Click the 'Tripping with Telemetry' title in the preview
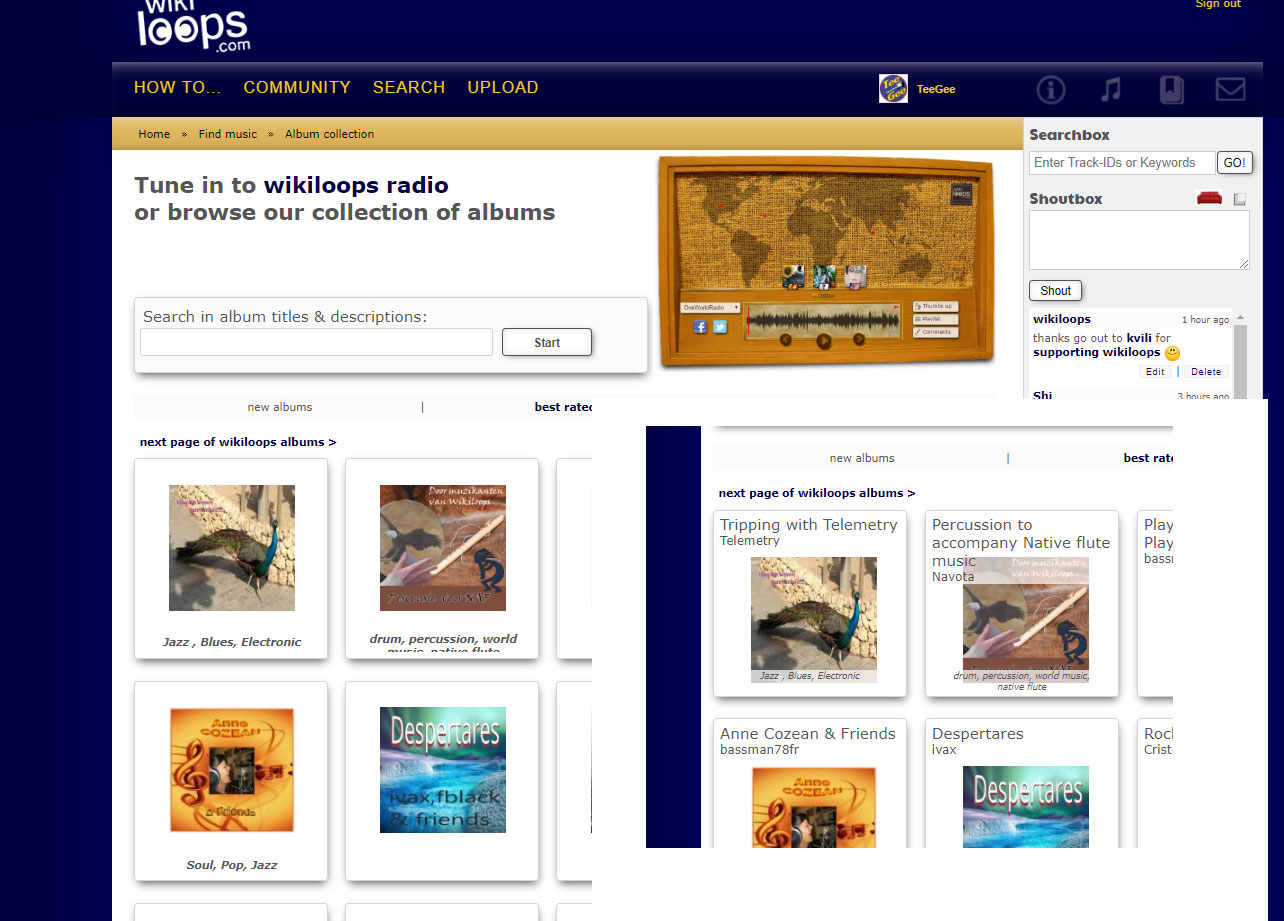Image resolution: width=1284 pixels, height=921 pixels. 809,524
